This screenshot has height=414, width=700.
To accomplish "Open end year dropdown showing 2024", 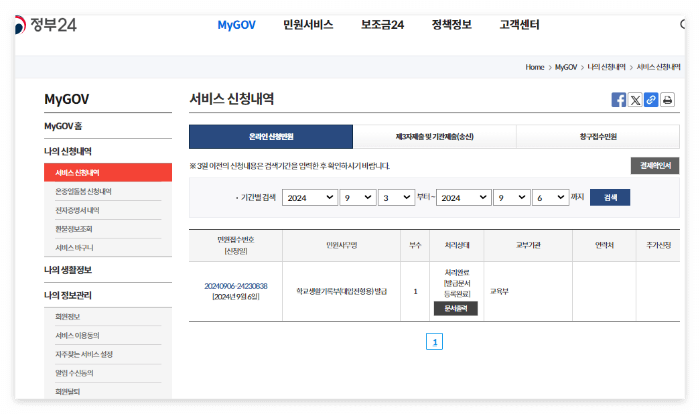I will [463, 197].
